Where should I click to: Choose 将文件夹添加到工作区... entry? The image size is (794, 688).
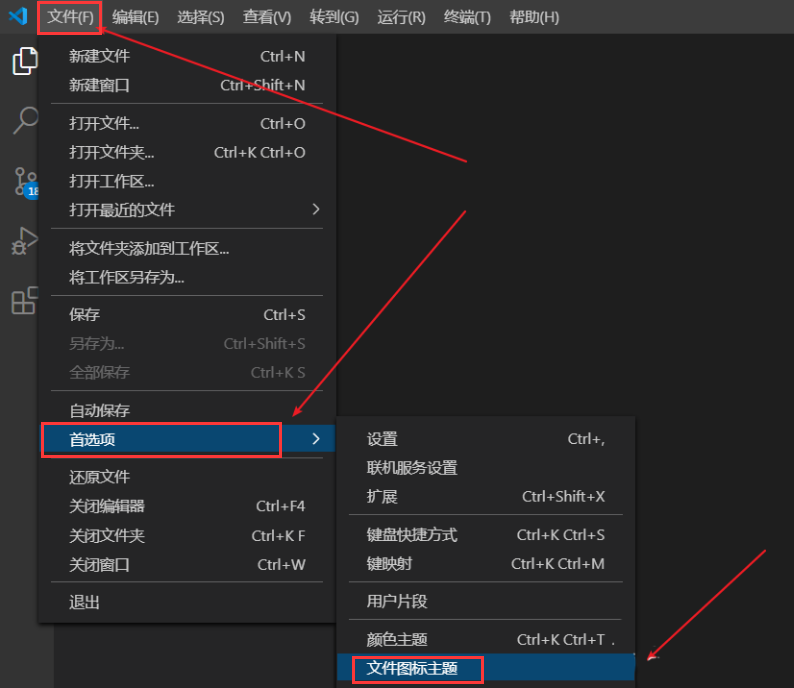coord(187,249)
